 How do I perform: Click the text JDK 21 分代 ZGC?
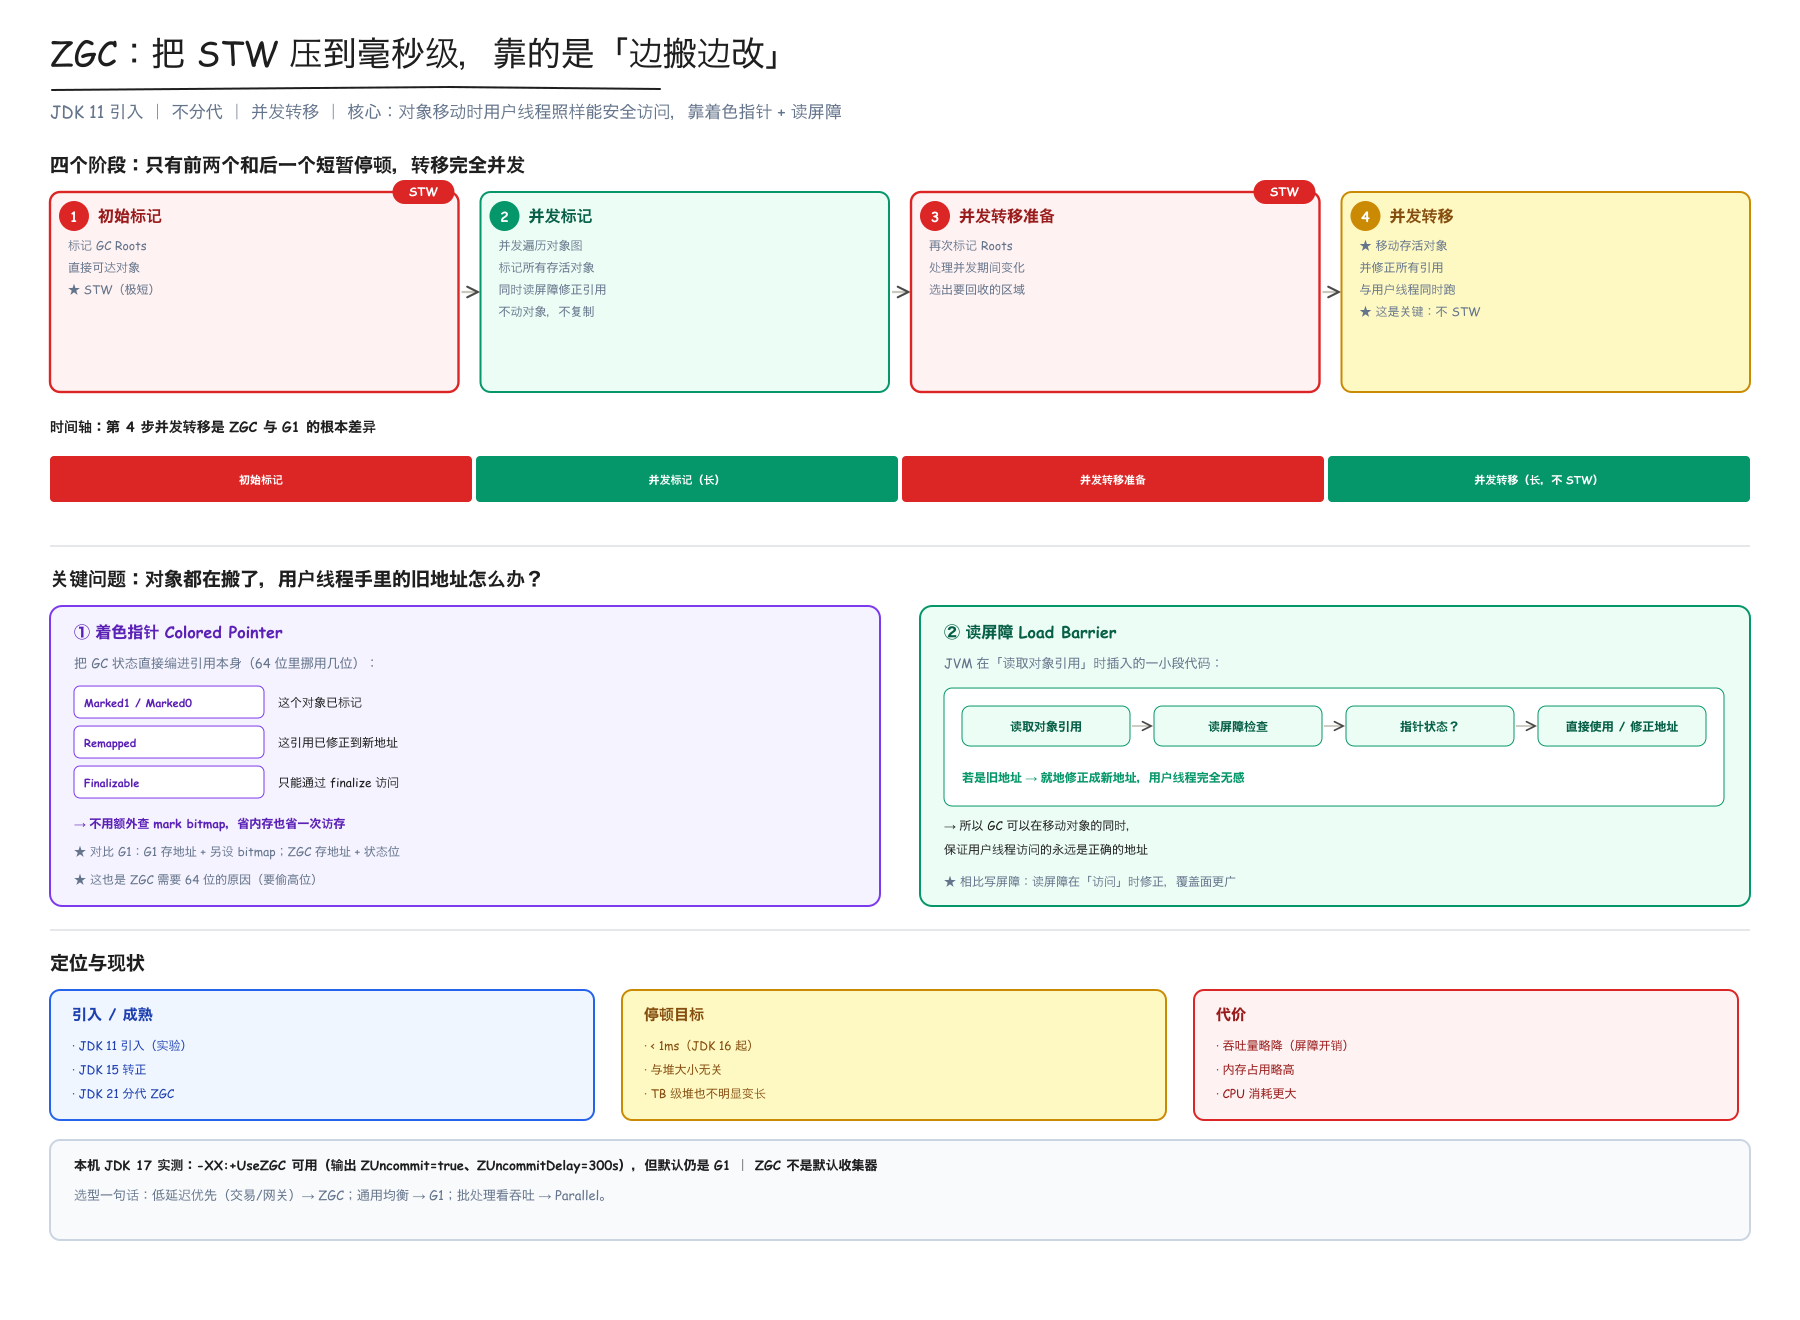(x=126, y=1093)
